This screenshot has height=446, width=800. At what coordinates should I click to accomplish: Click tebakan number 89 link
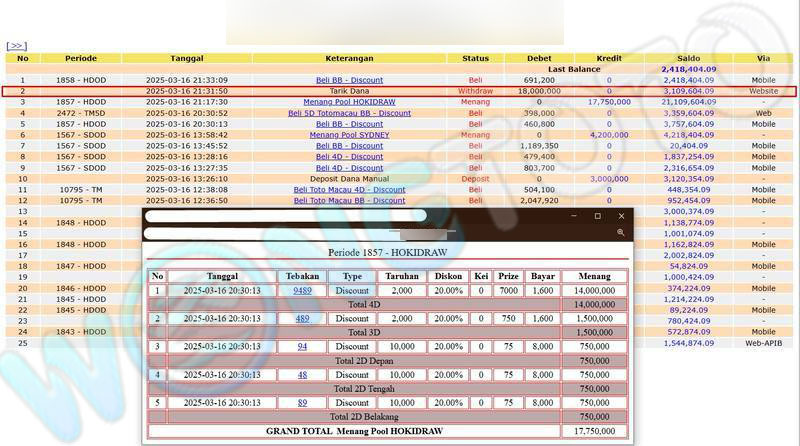(x=302, y=402)
